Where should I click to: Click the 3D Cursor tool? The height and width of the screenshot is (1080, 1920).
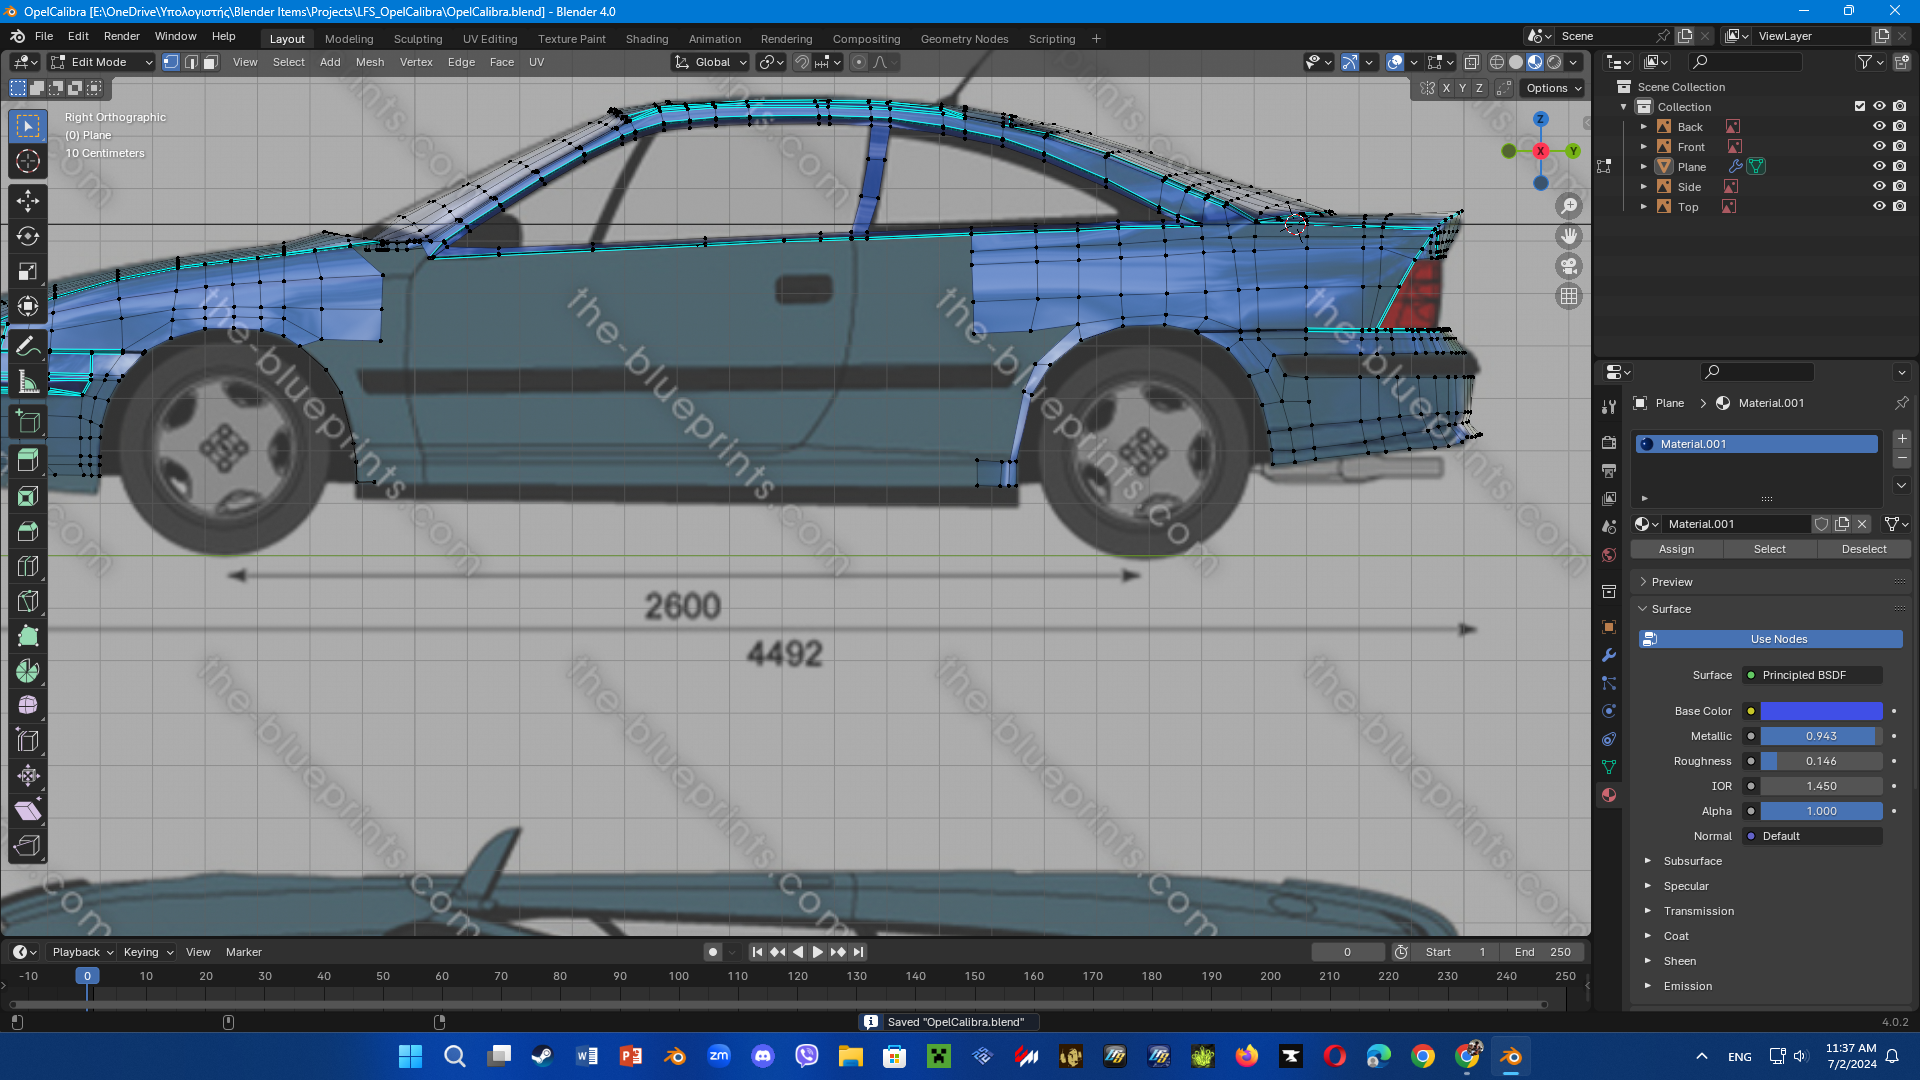click(x=28, y=161)
